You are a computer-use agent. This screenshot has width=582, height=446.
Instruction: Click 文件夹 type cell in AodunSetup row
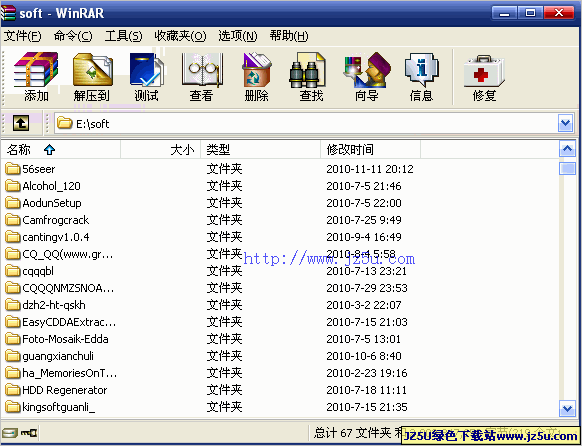224,203
